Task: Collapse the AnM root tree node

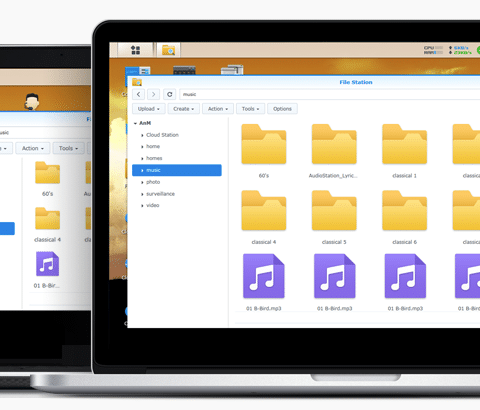Action: [135, 123]
